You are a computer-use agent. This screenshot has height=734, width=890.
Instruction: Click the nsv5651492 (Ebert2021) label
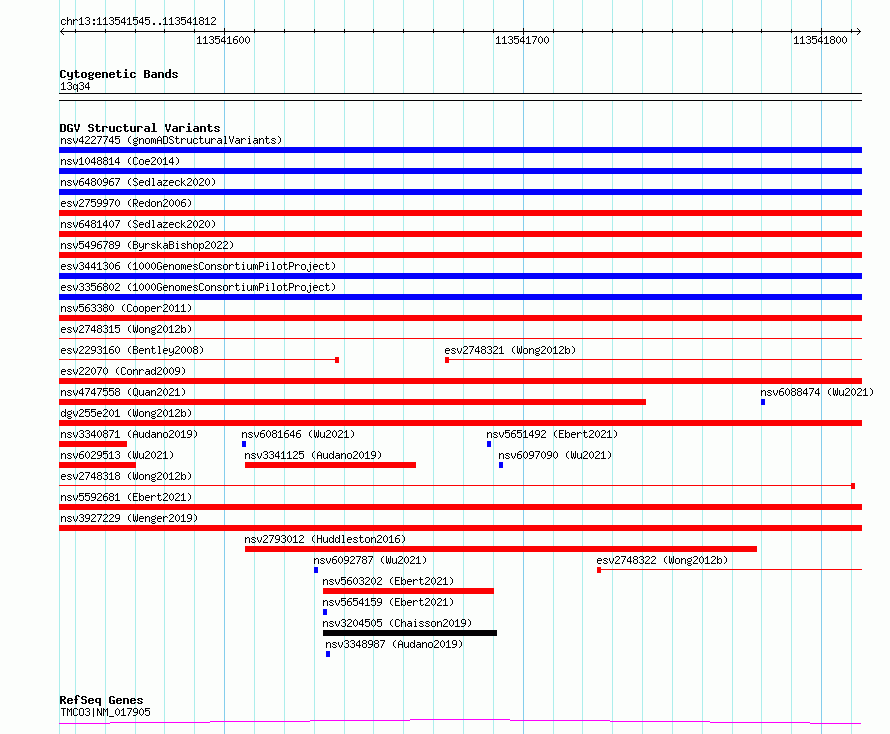(552, 434)
